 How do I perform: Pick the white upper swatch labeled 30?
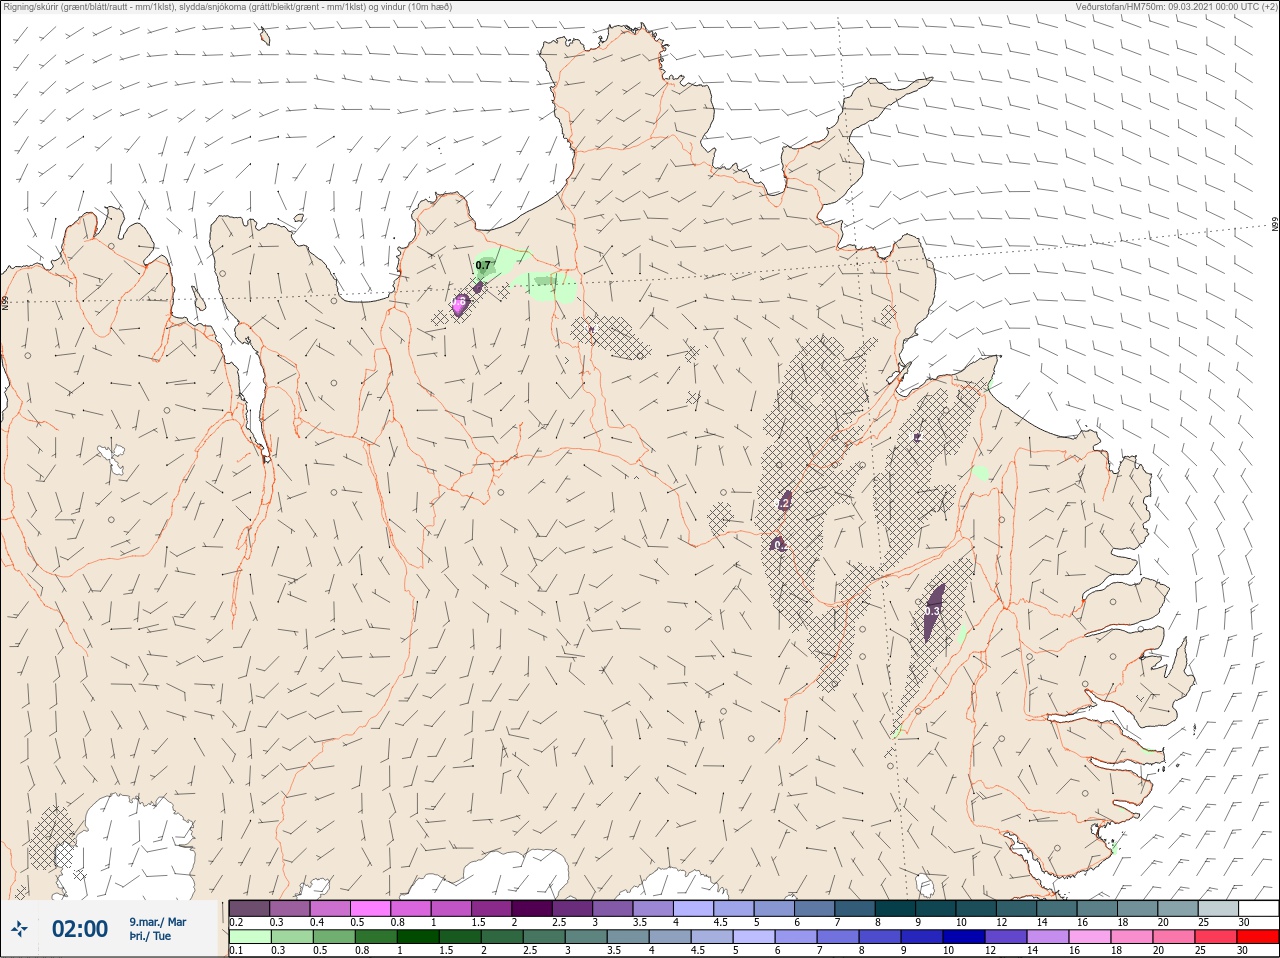click(x=1258, y=908)
